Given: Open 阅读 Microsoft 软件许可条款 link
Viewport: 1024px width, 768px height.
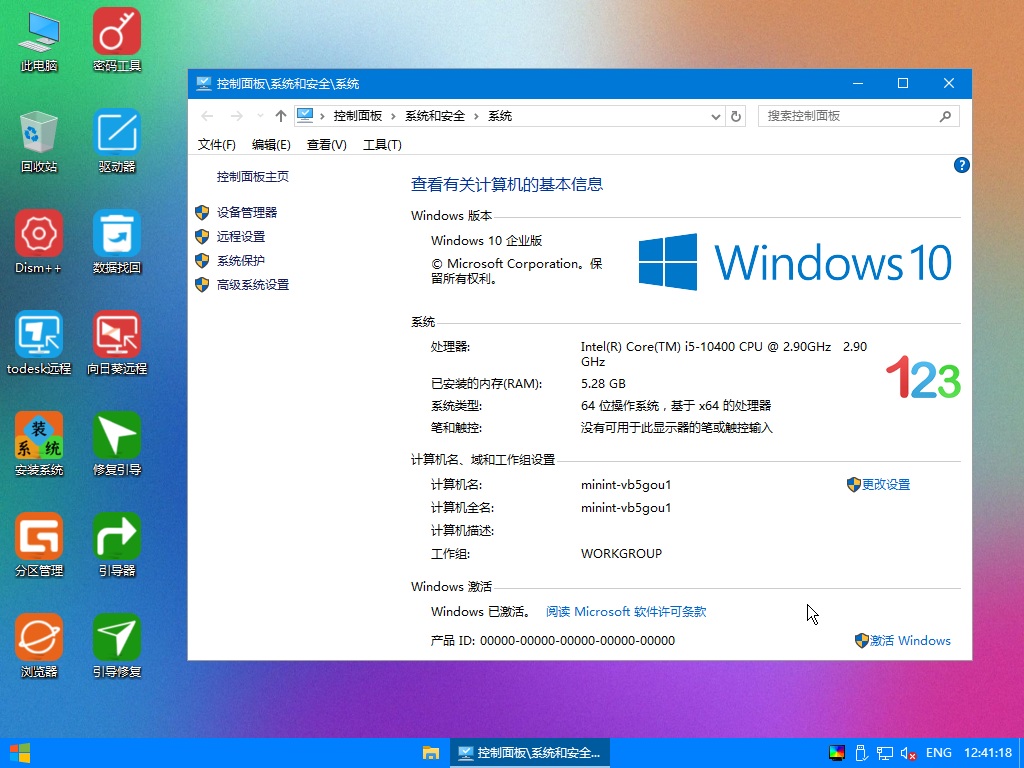Looking at the screenshot, I should (x=626, y=612).
